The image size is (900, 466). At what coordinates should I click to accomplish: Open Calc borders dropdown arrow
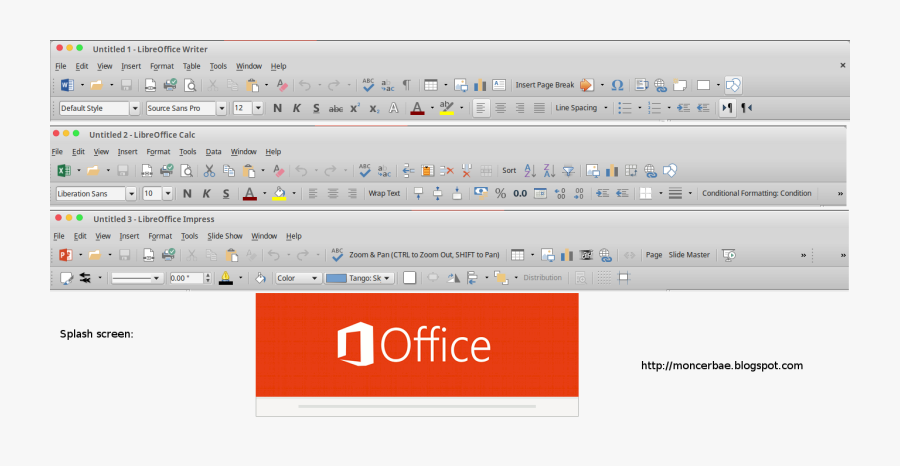pos(661,193)
